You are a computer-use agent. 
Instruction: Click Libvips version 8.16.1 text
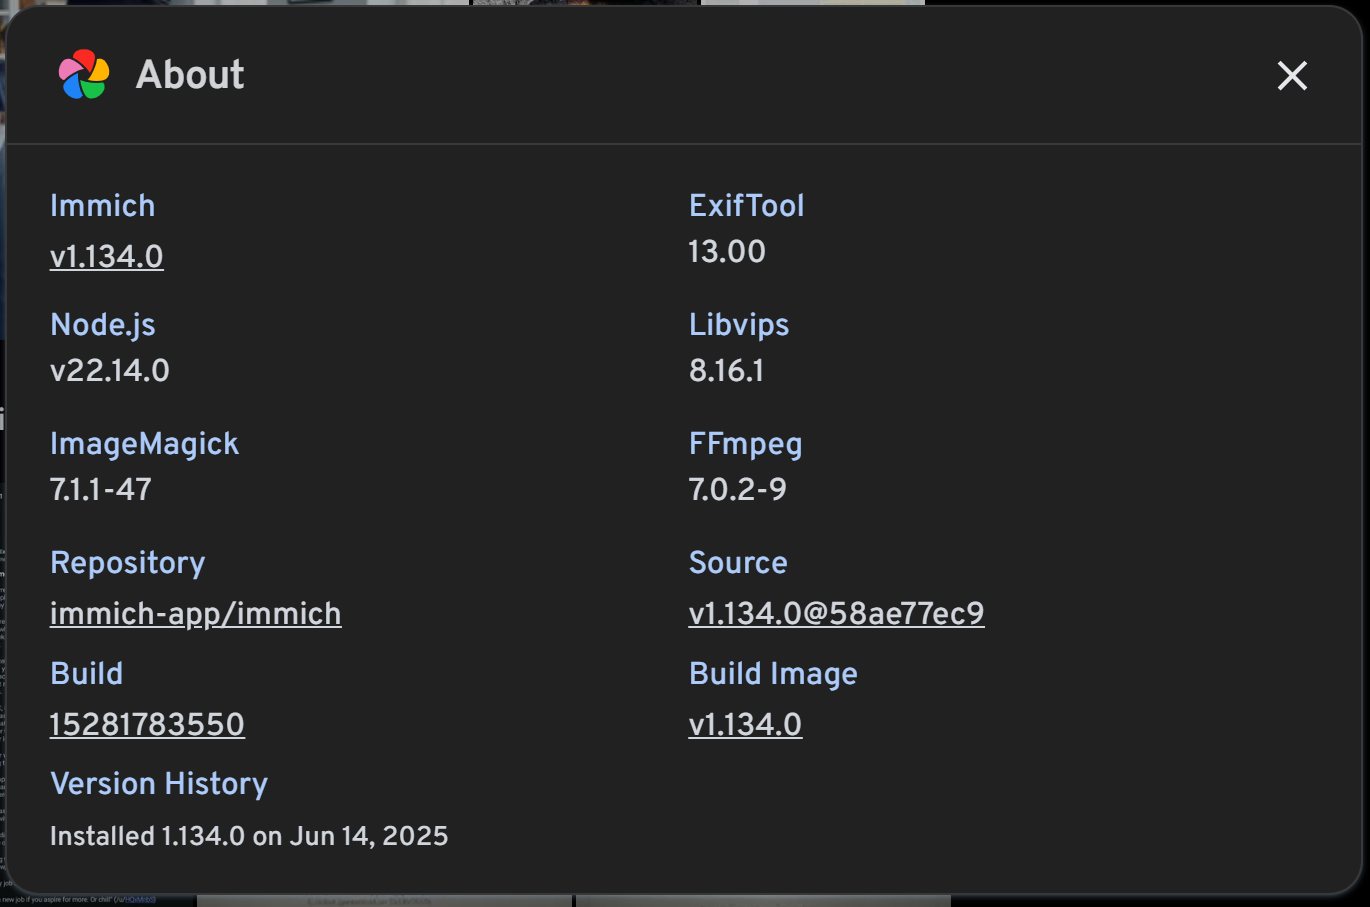tap(727, 371)
